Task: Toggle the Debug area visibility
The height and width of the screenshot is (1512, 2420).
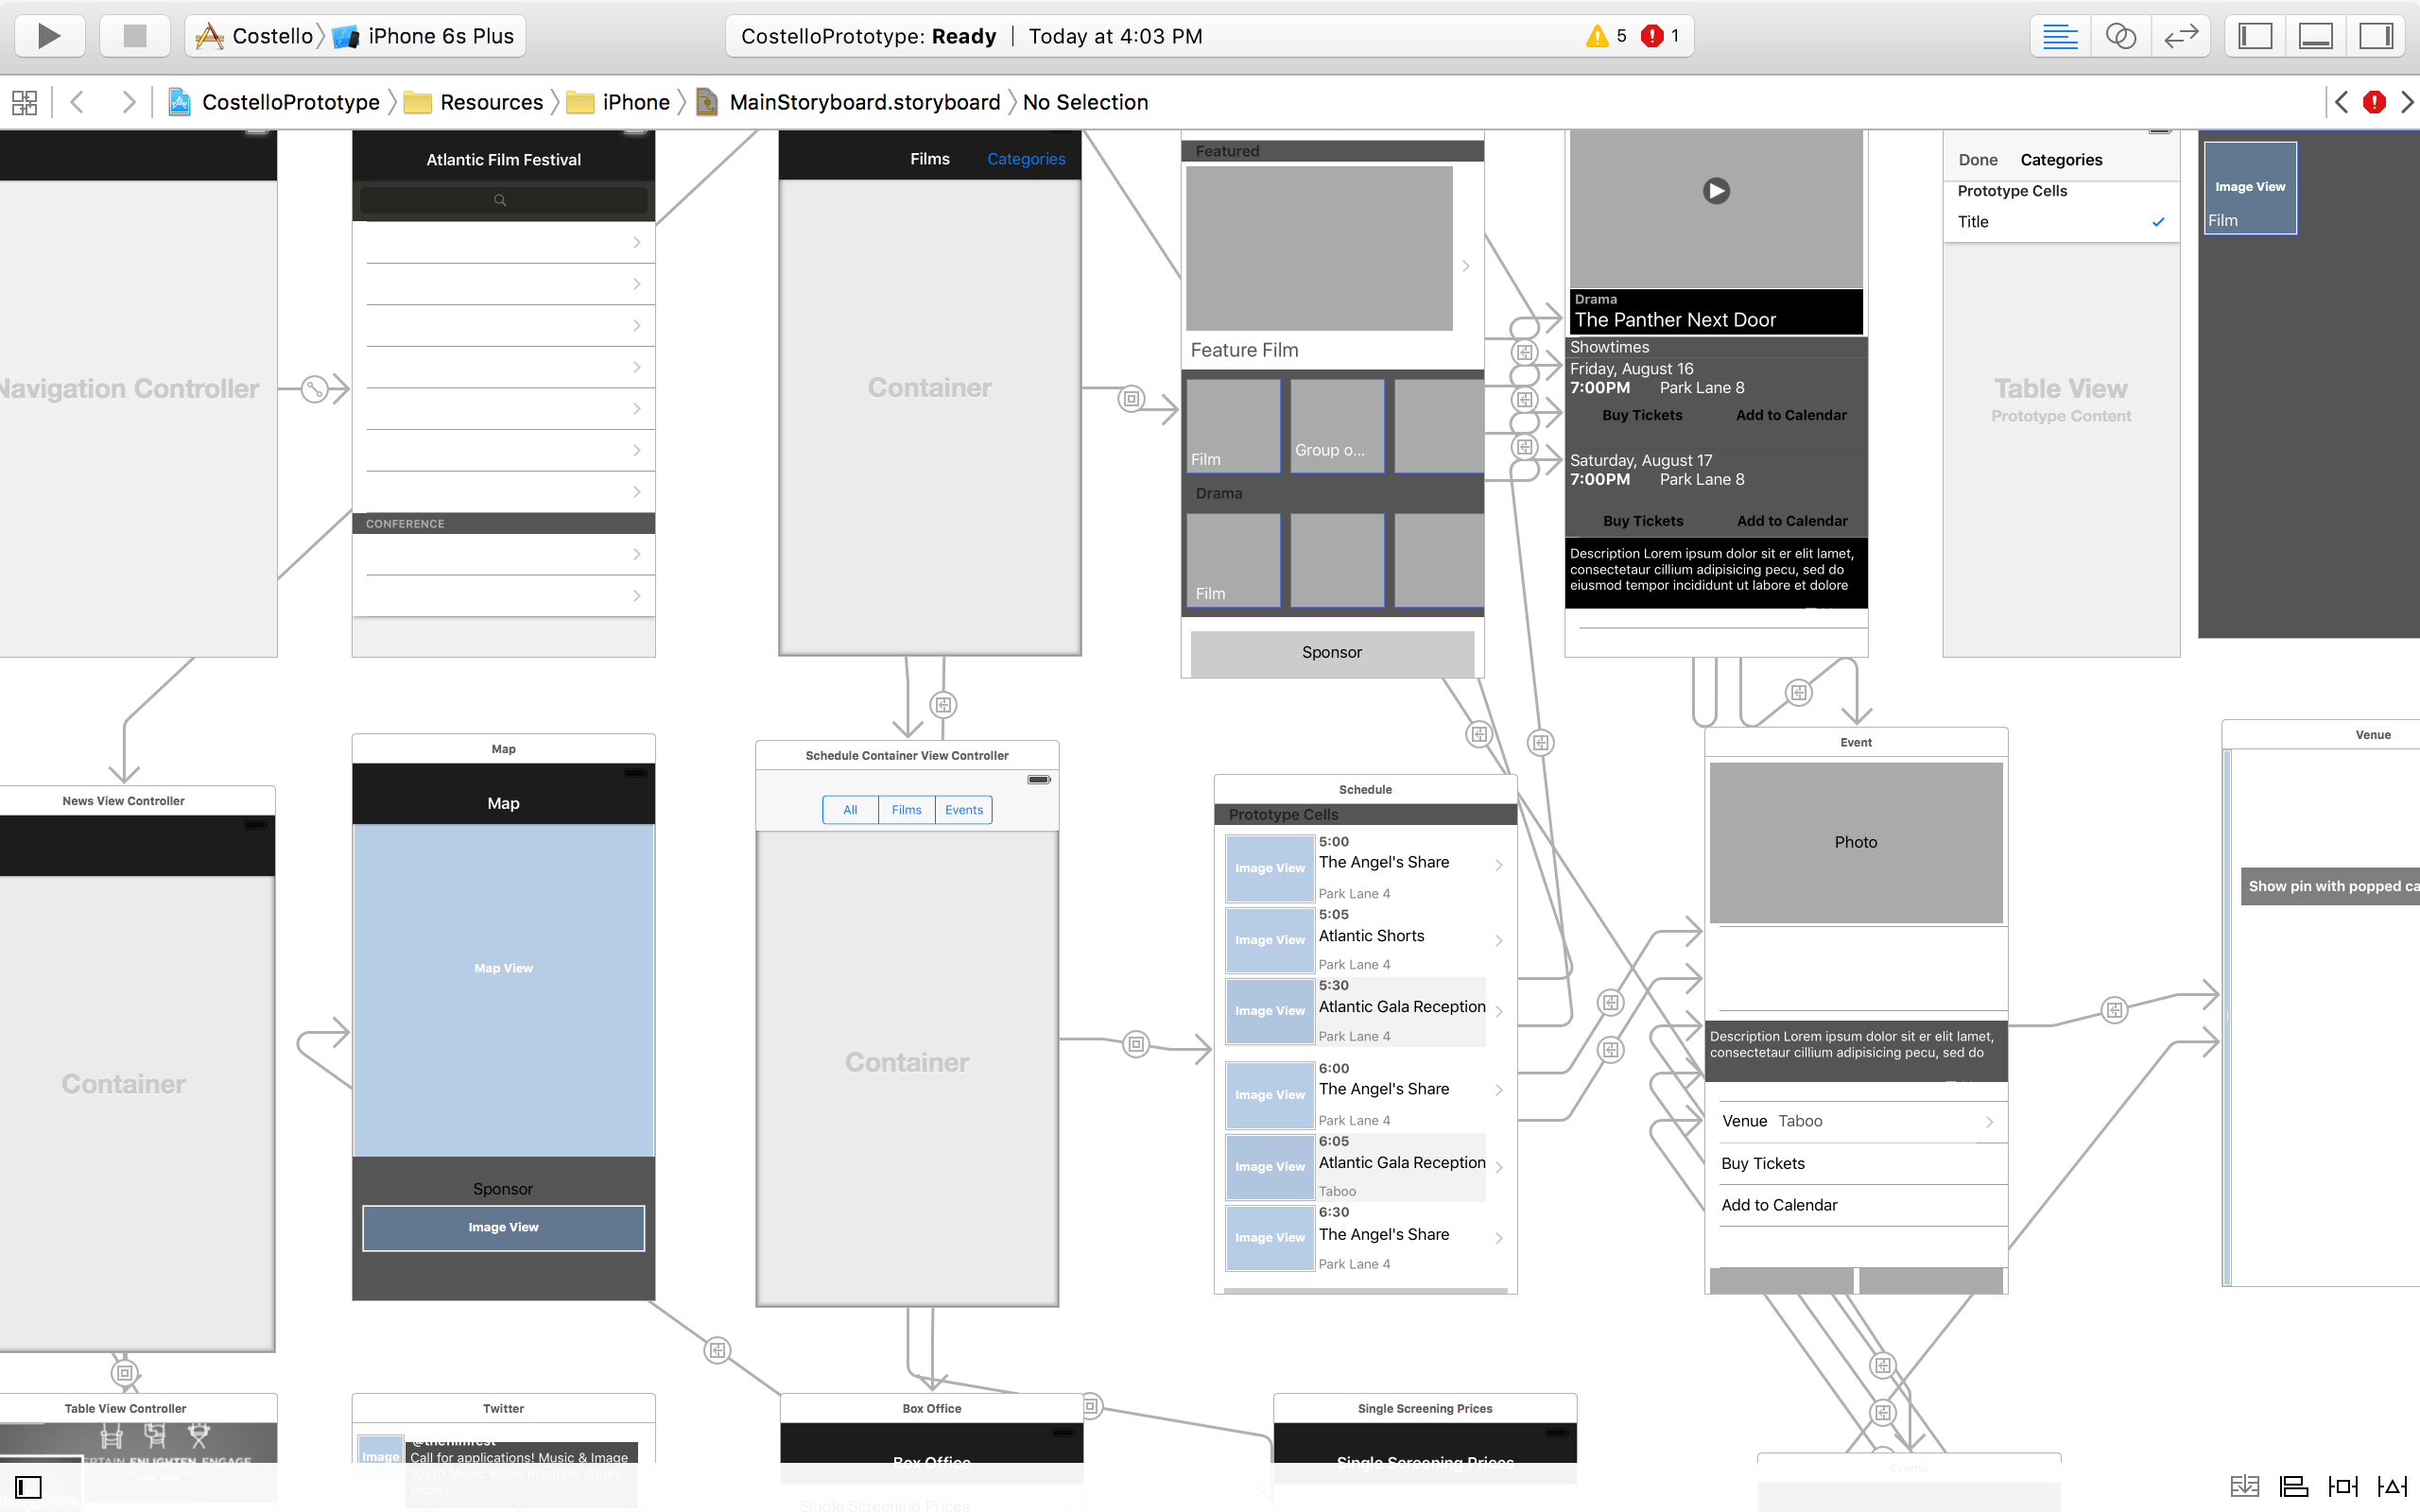Action: [x=2316, y=36]
